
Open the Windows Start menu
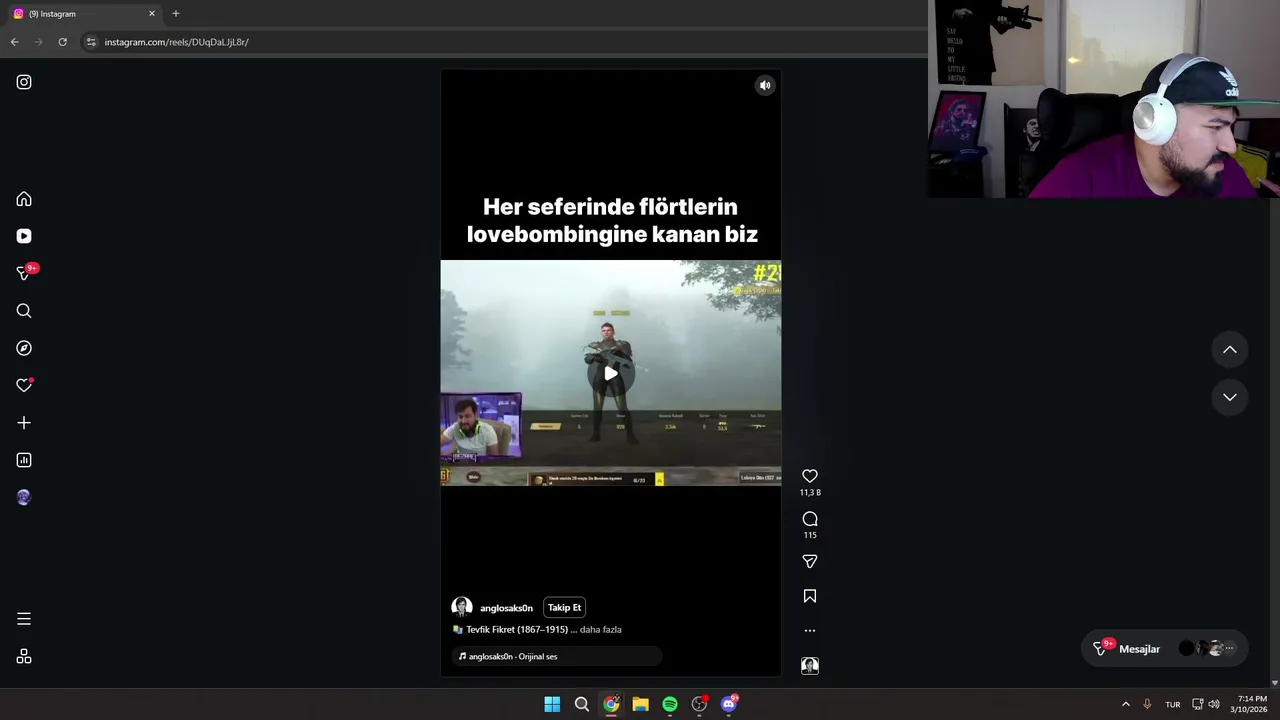coord(552,705)
